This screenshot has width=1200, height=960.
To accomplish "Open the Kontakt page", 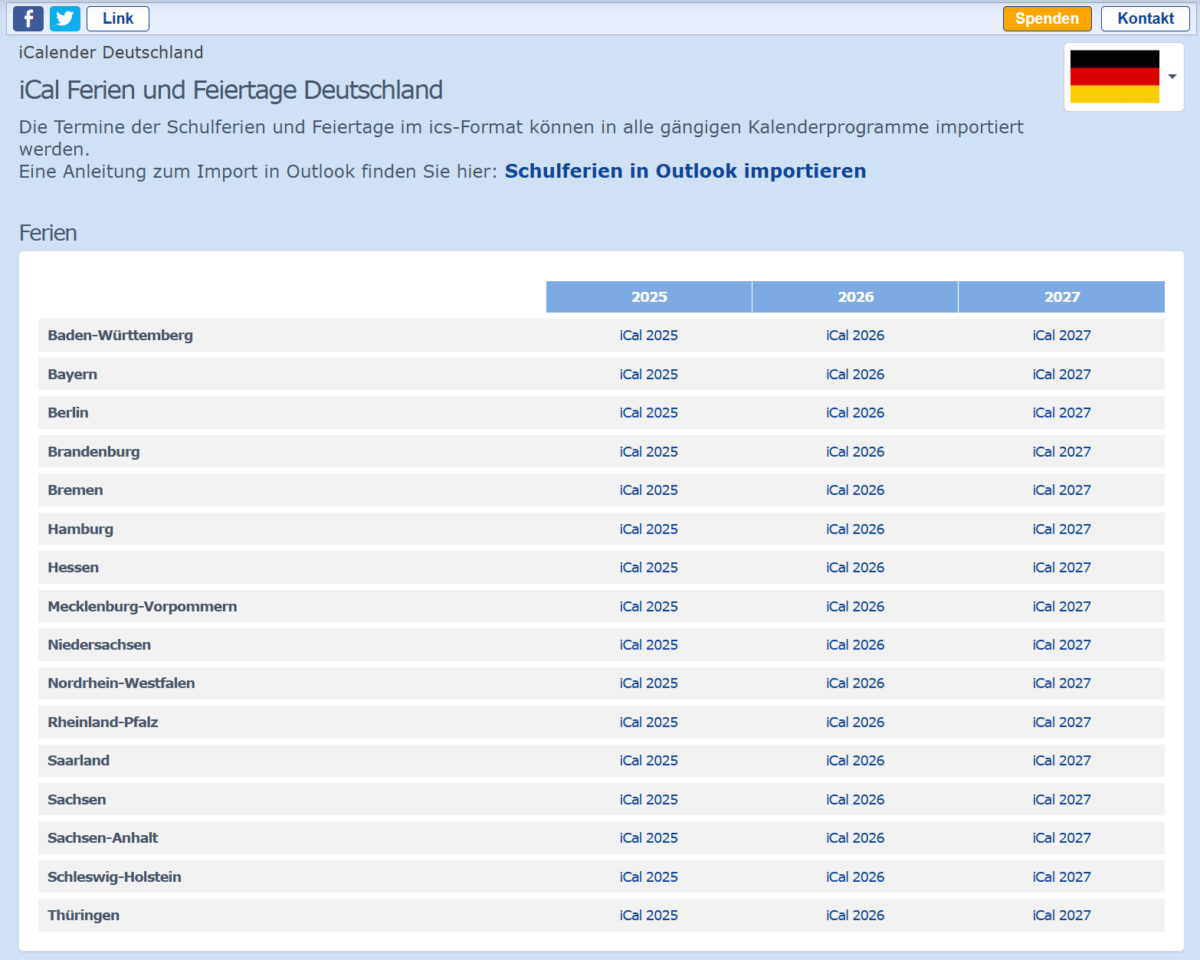I will pyautogui.click(x=1146, y=18).
